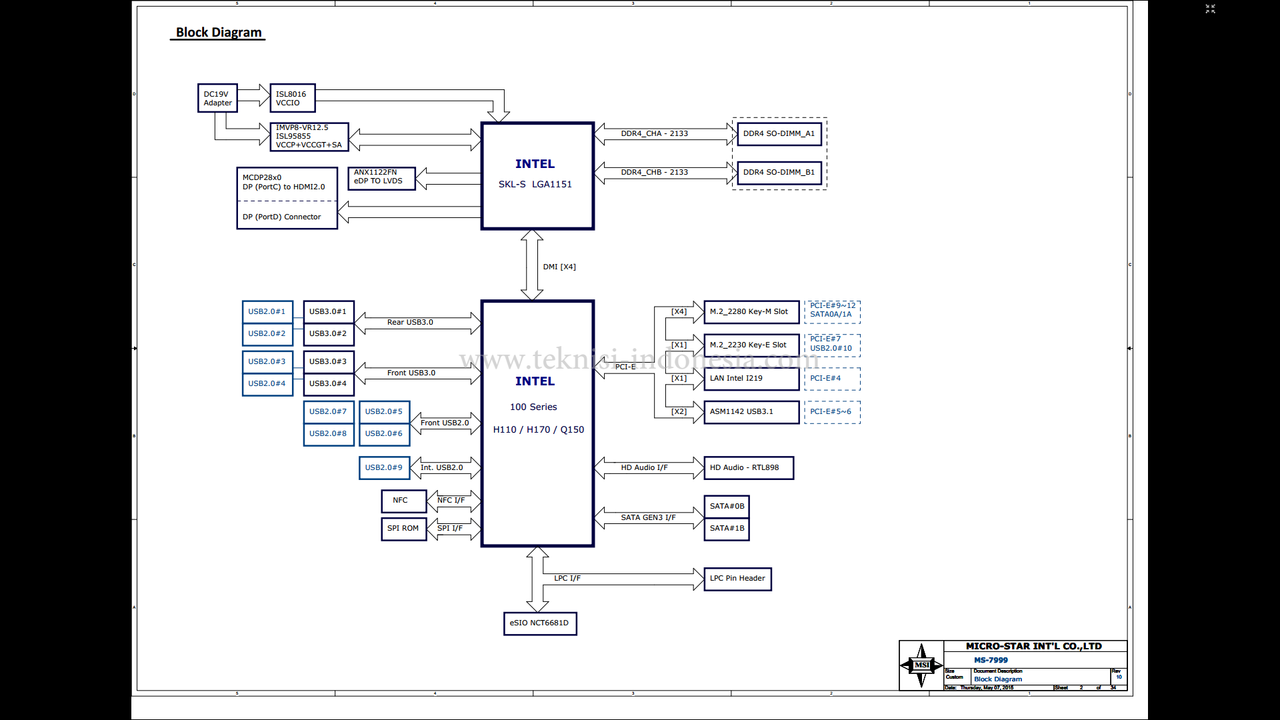Click the 'Front USB2.0' label

pyautogui.click(x=444, y=423)
